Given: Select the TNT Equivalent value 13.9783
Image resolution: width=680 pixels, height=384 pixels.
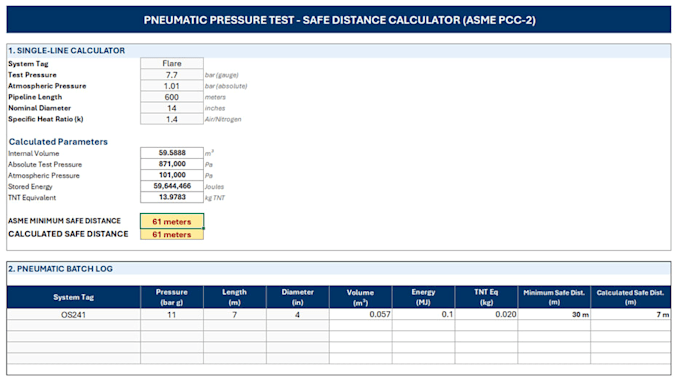Looking at the screenshot, I should click(x=172, y=197).
